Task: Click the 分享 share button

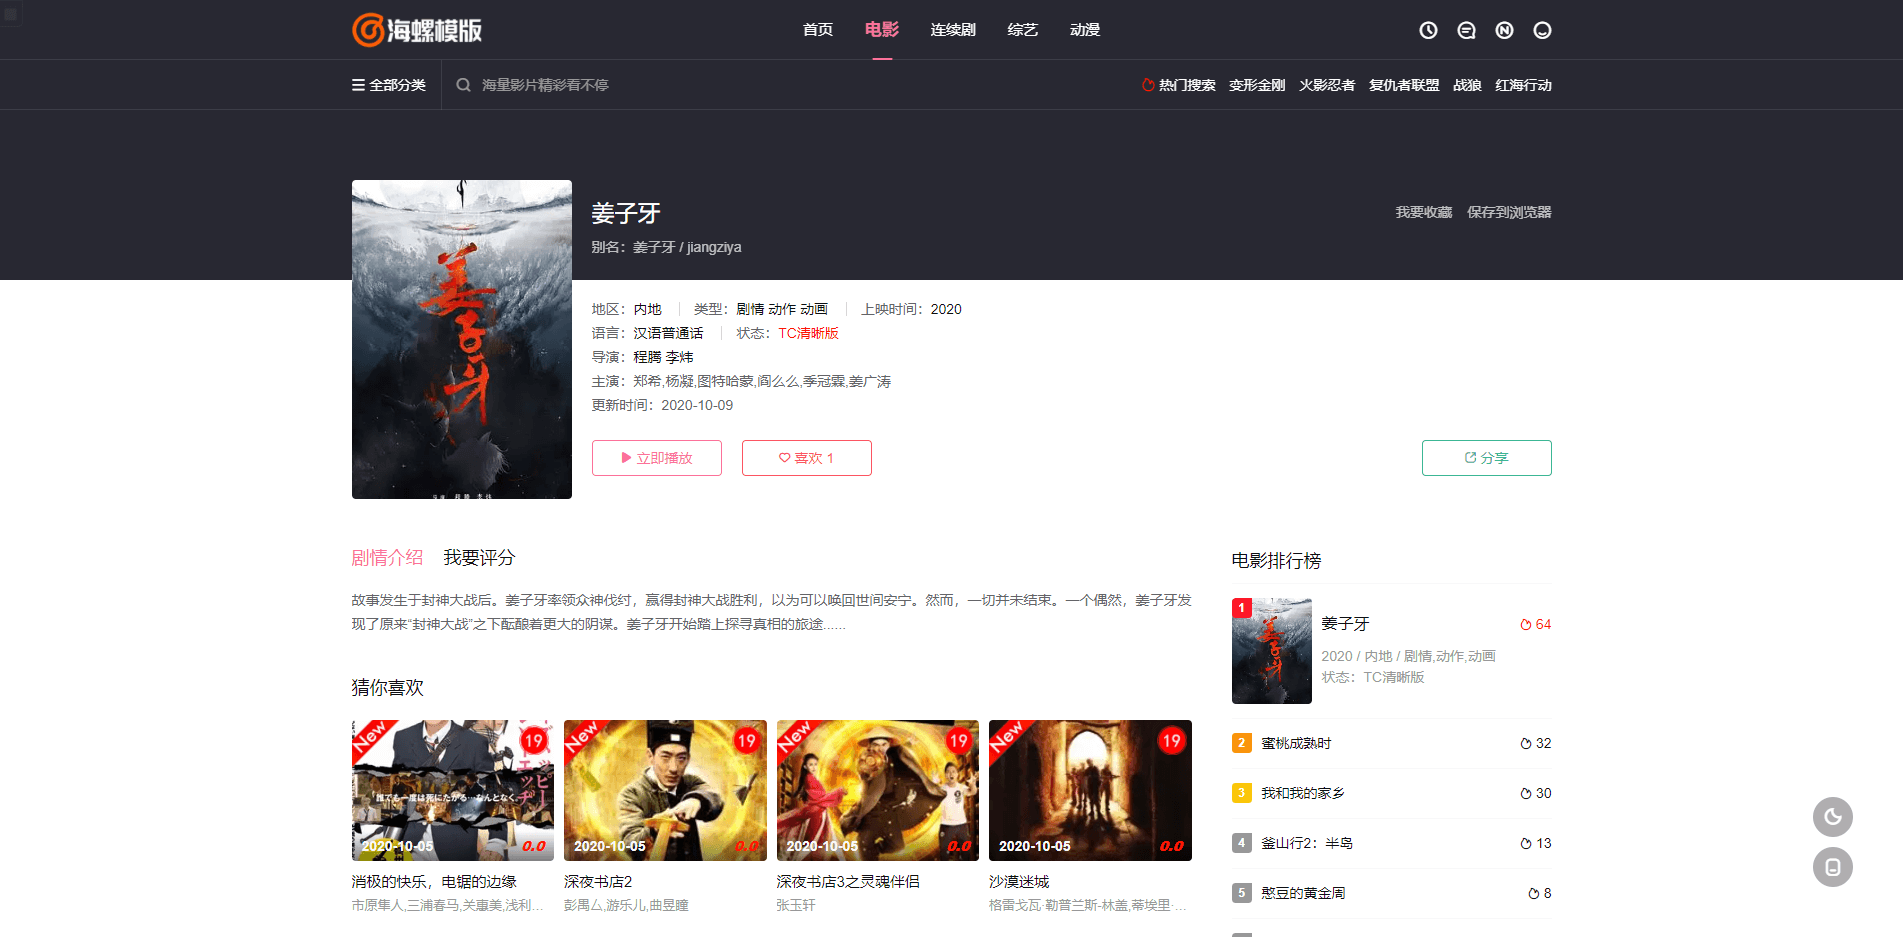Action: click(x=1487, y=458)
